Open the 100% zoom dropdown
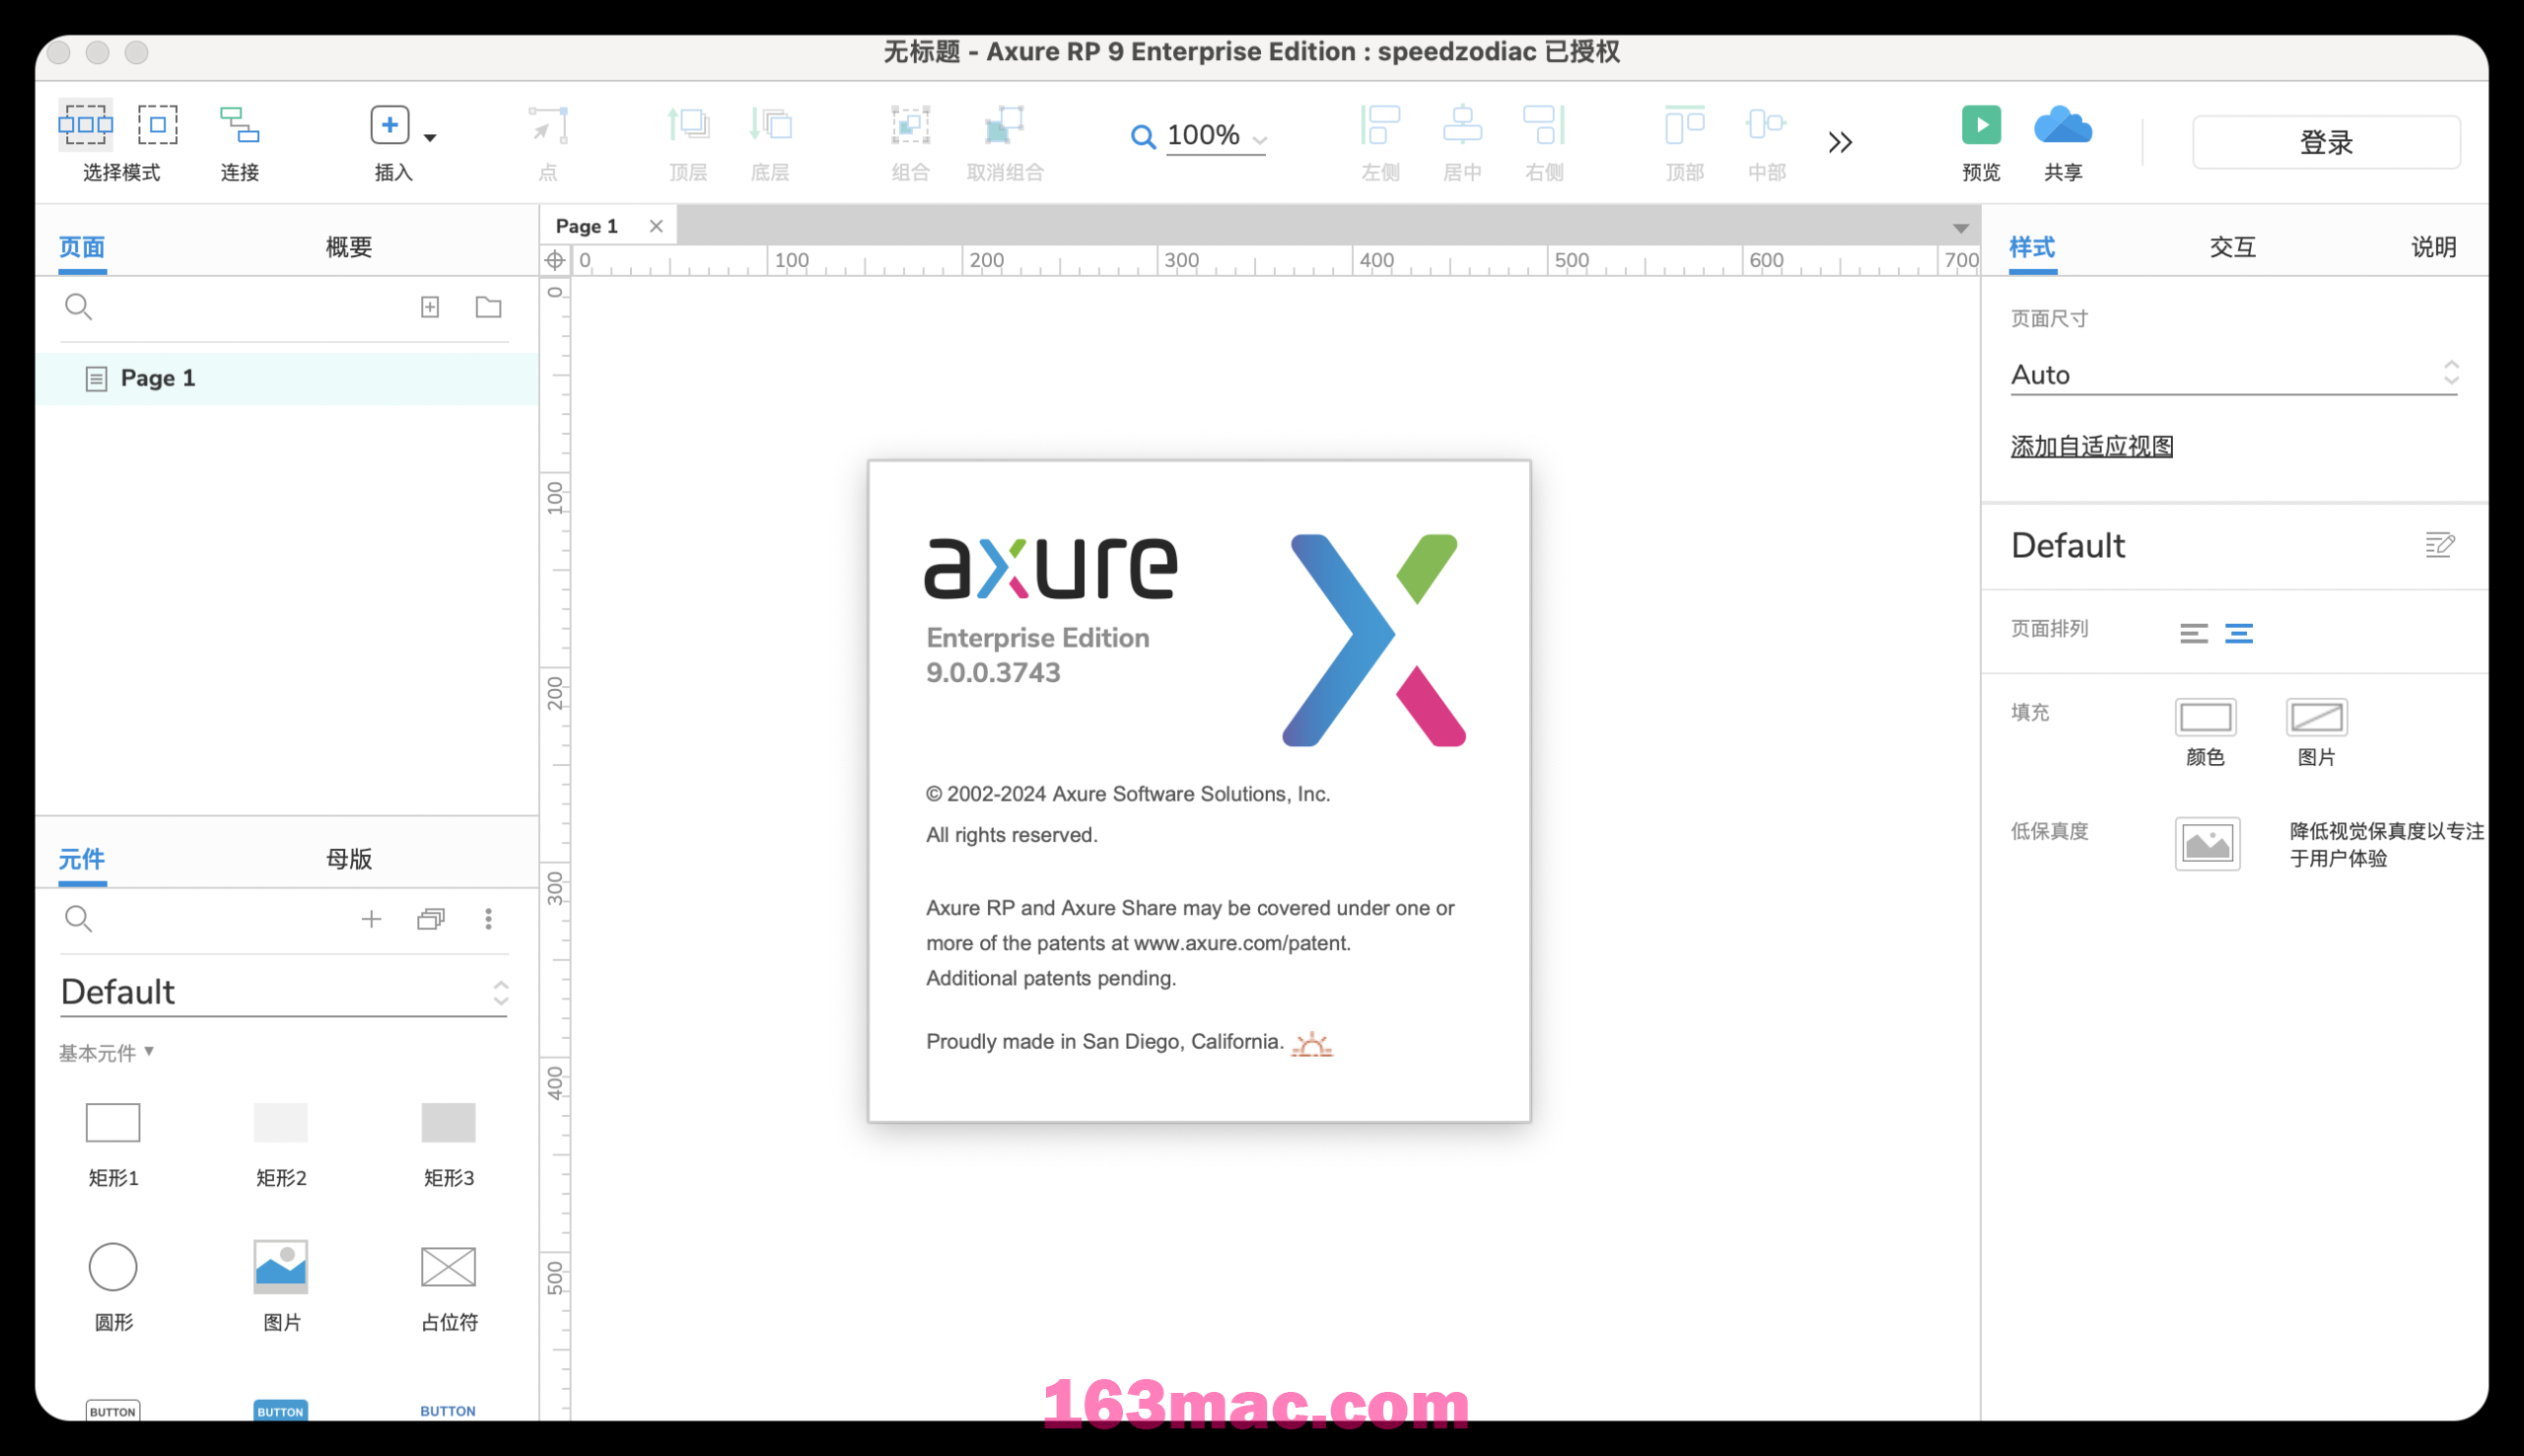Image resolution: width=2524 pixels, height=1456 pixels. [x=1261, y=140]
